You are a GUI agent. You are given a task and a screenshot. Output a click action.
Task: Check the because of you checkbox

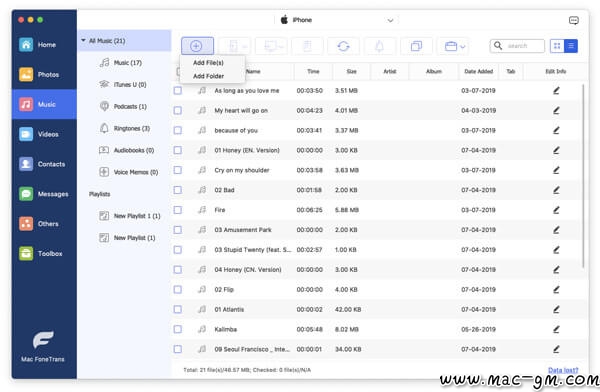click(178, 131)
